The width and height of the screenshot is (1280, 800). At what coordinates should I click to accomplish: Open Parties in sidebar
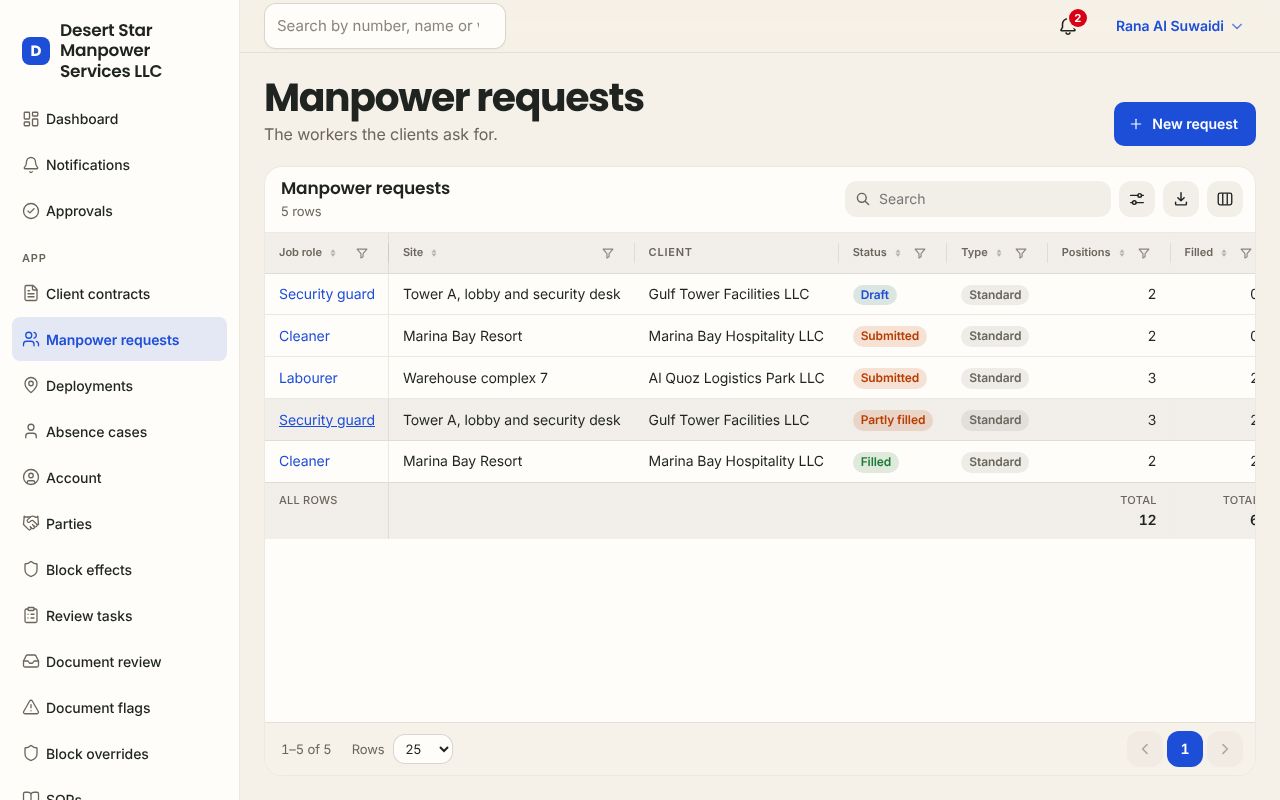119,524
